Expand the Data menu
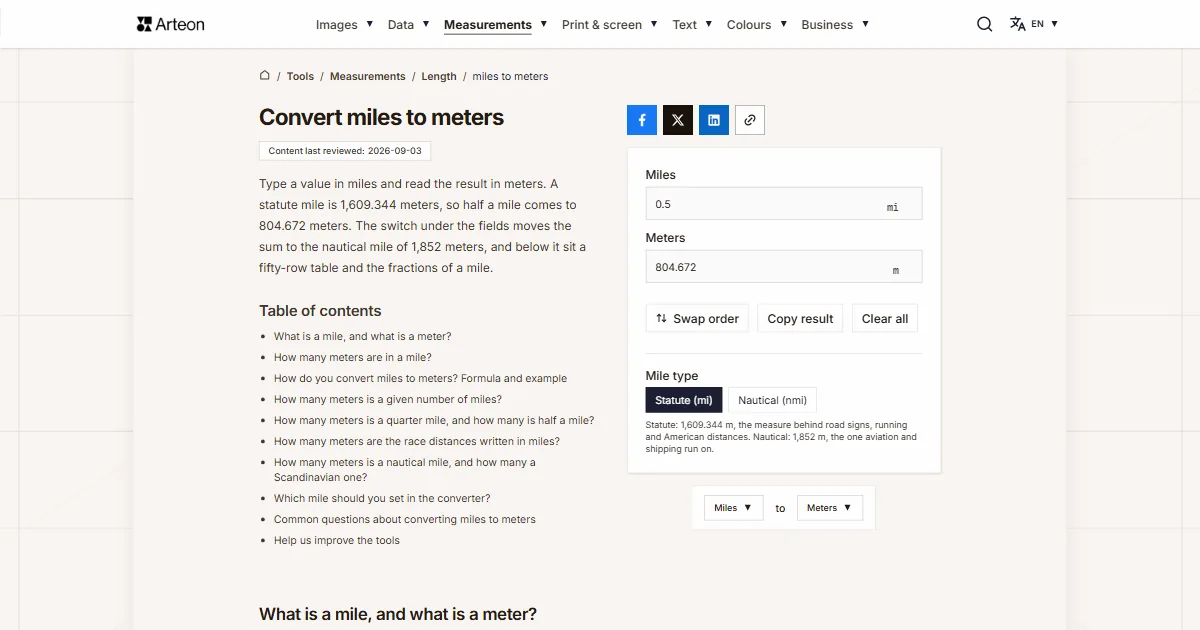 pos(409,24)
